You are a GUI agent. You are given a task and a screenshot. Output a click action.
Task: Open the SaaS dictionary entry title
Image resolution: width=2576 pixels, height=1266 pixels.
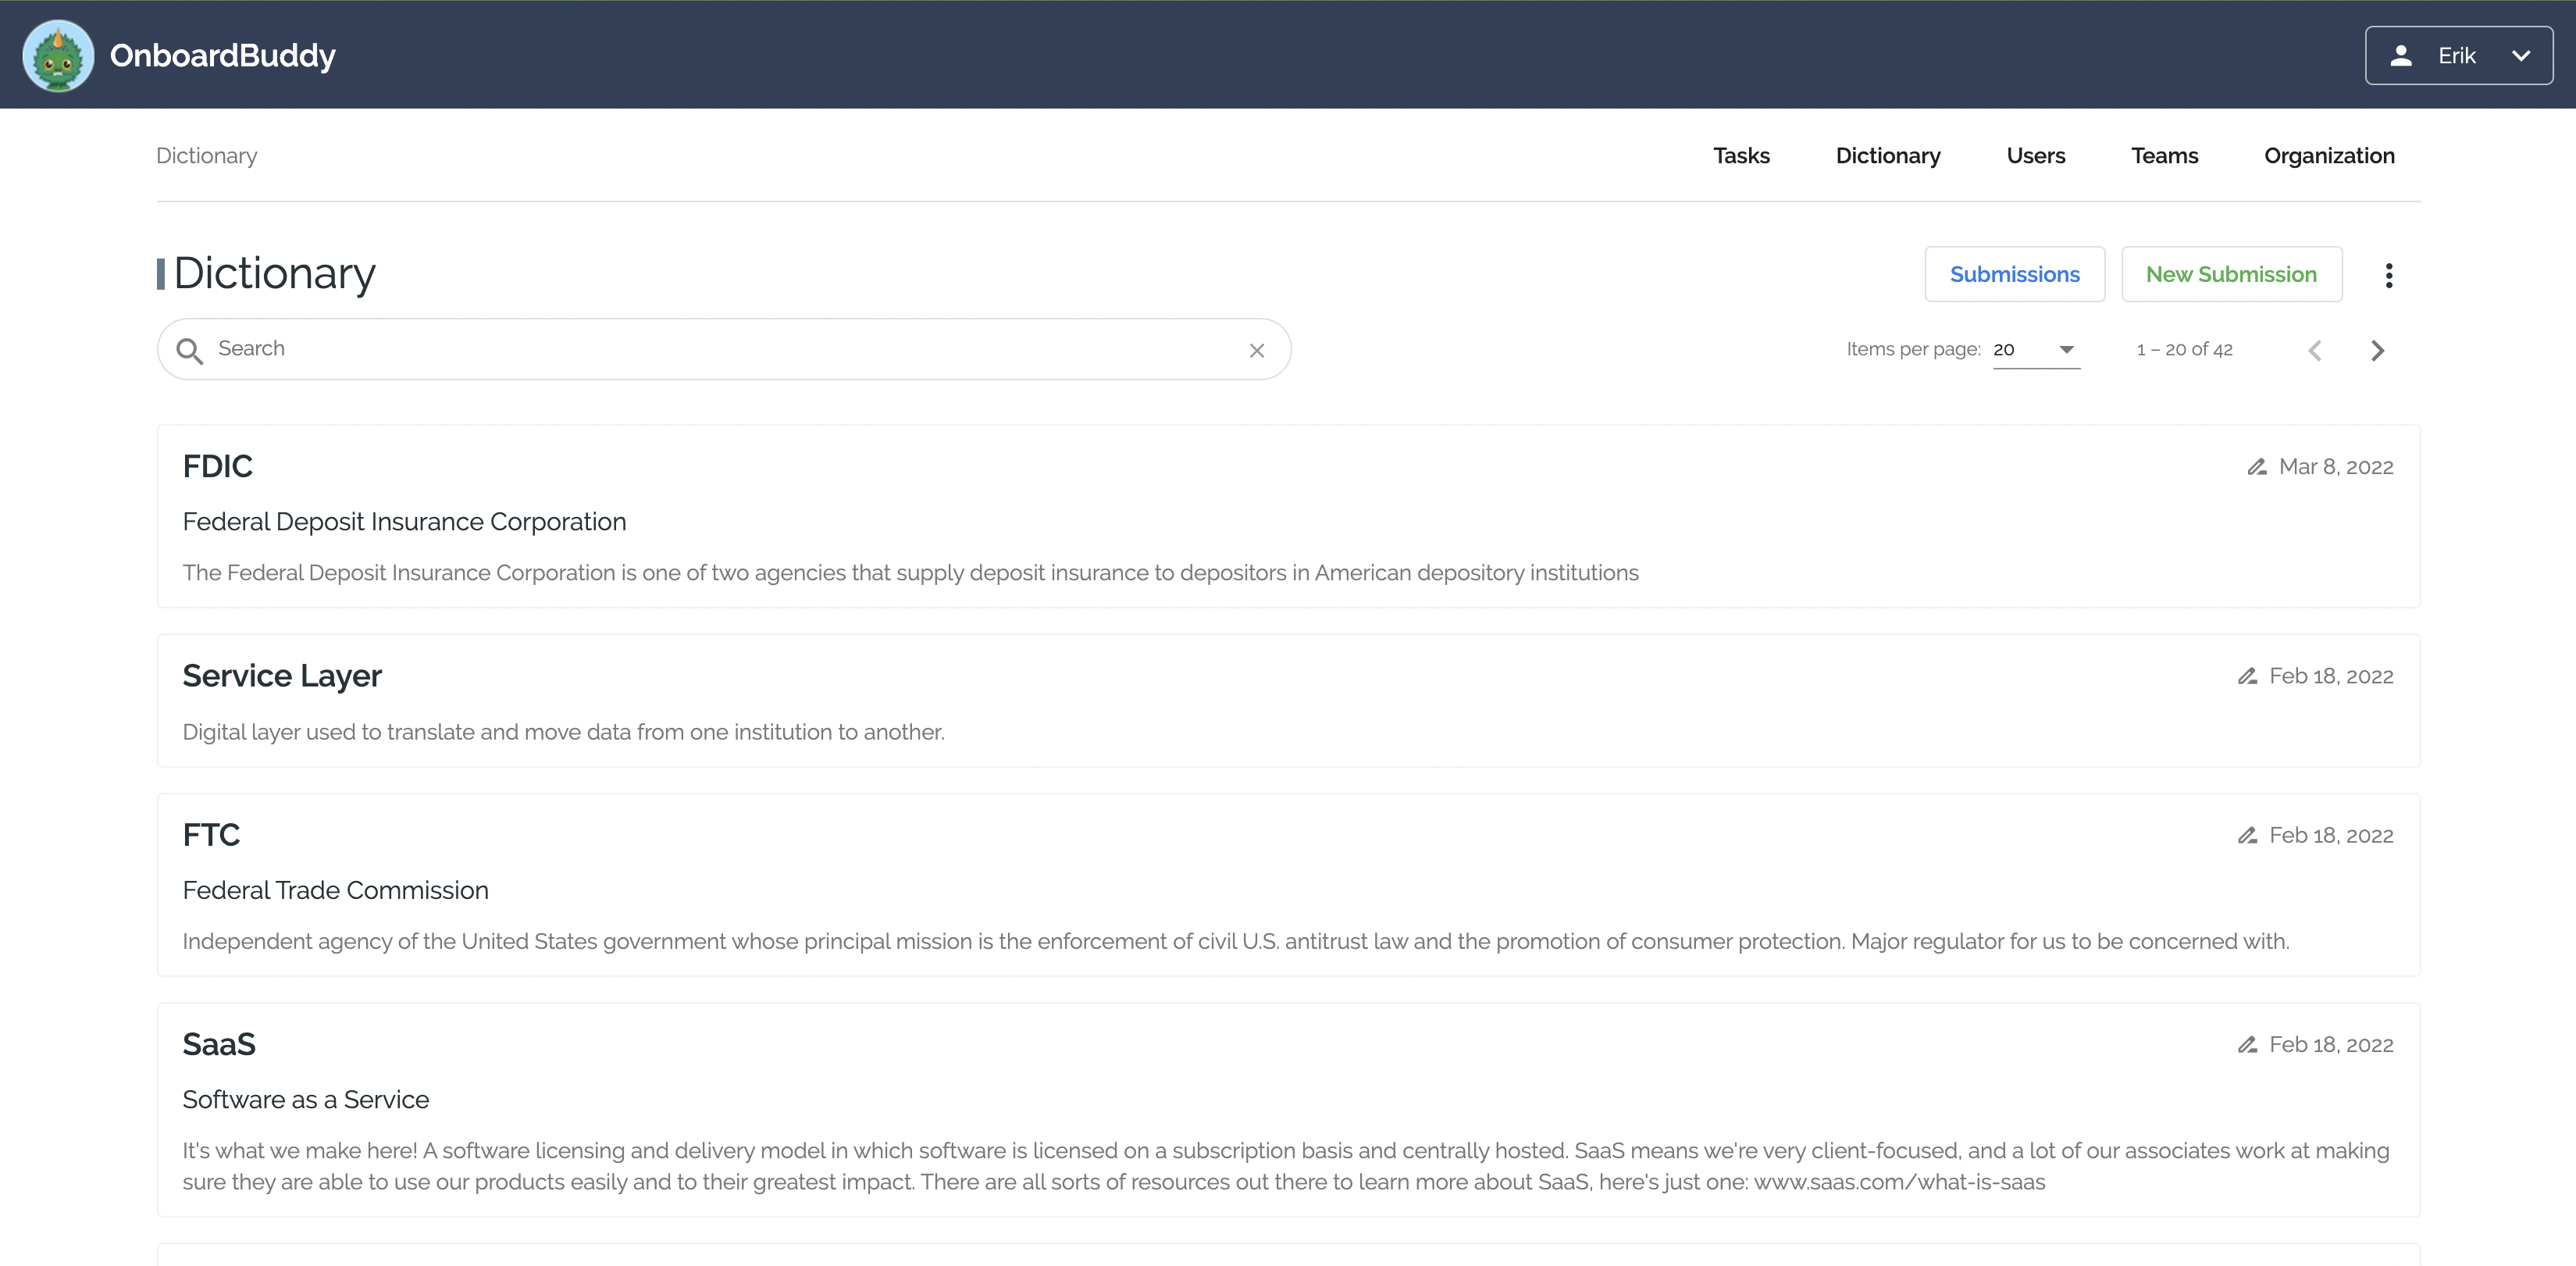(x=219, y=1044)
